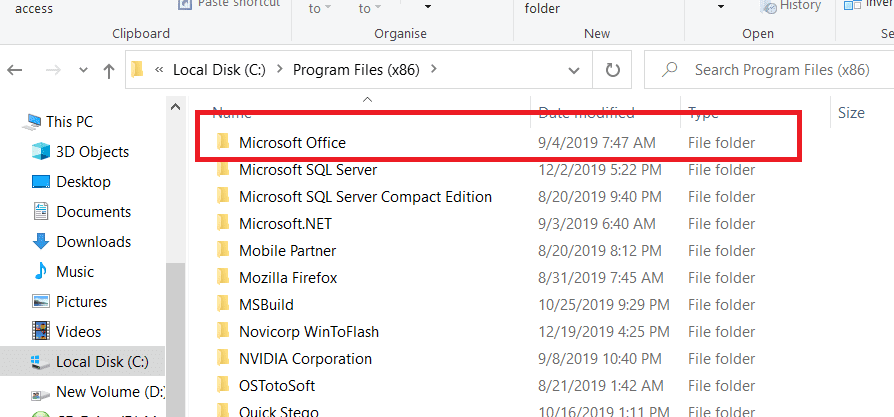
Task: Click scroll up arrow of navigation pane
Action: (176, 107)
